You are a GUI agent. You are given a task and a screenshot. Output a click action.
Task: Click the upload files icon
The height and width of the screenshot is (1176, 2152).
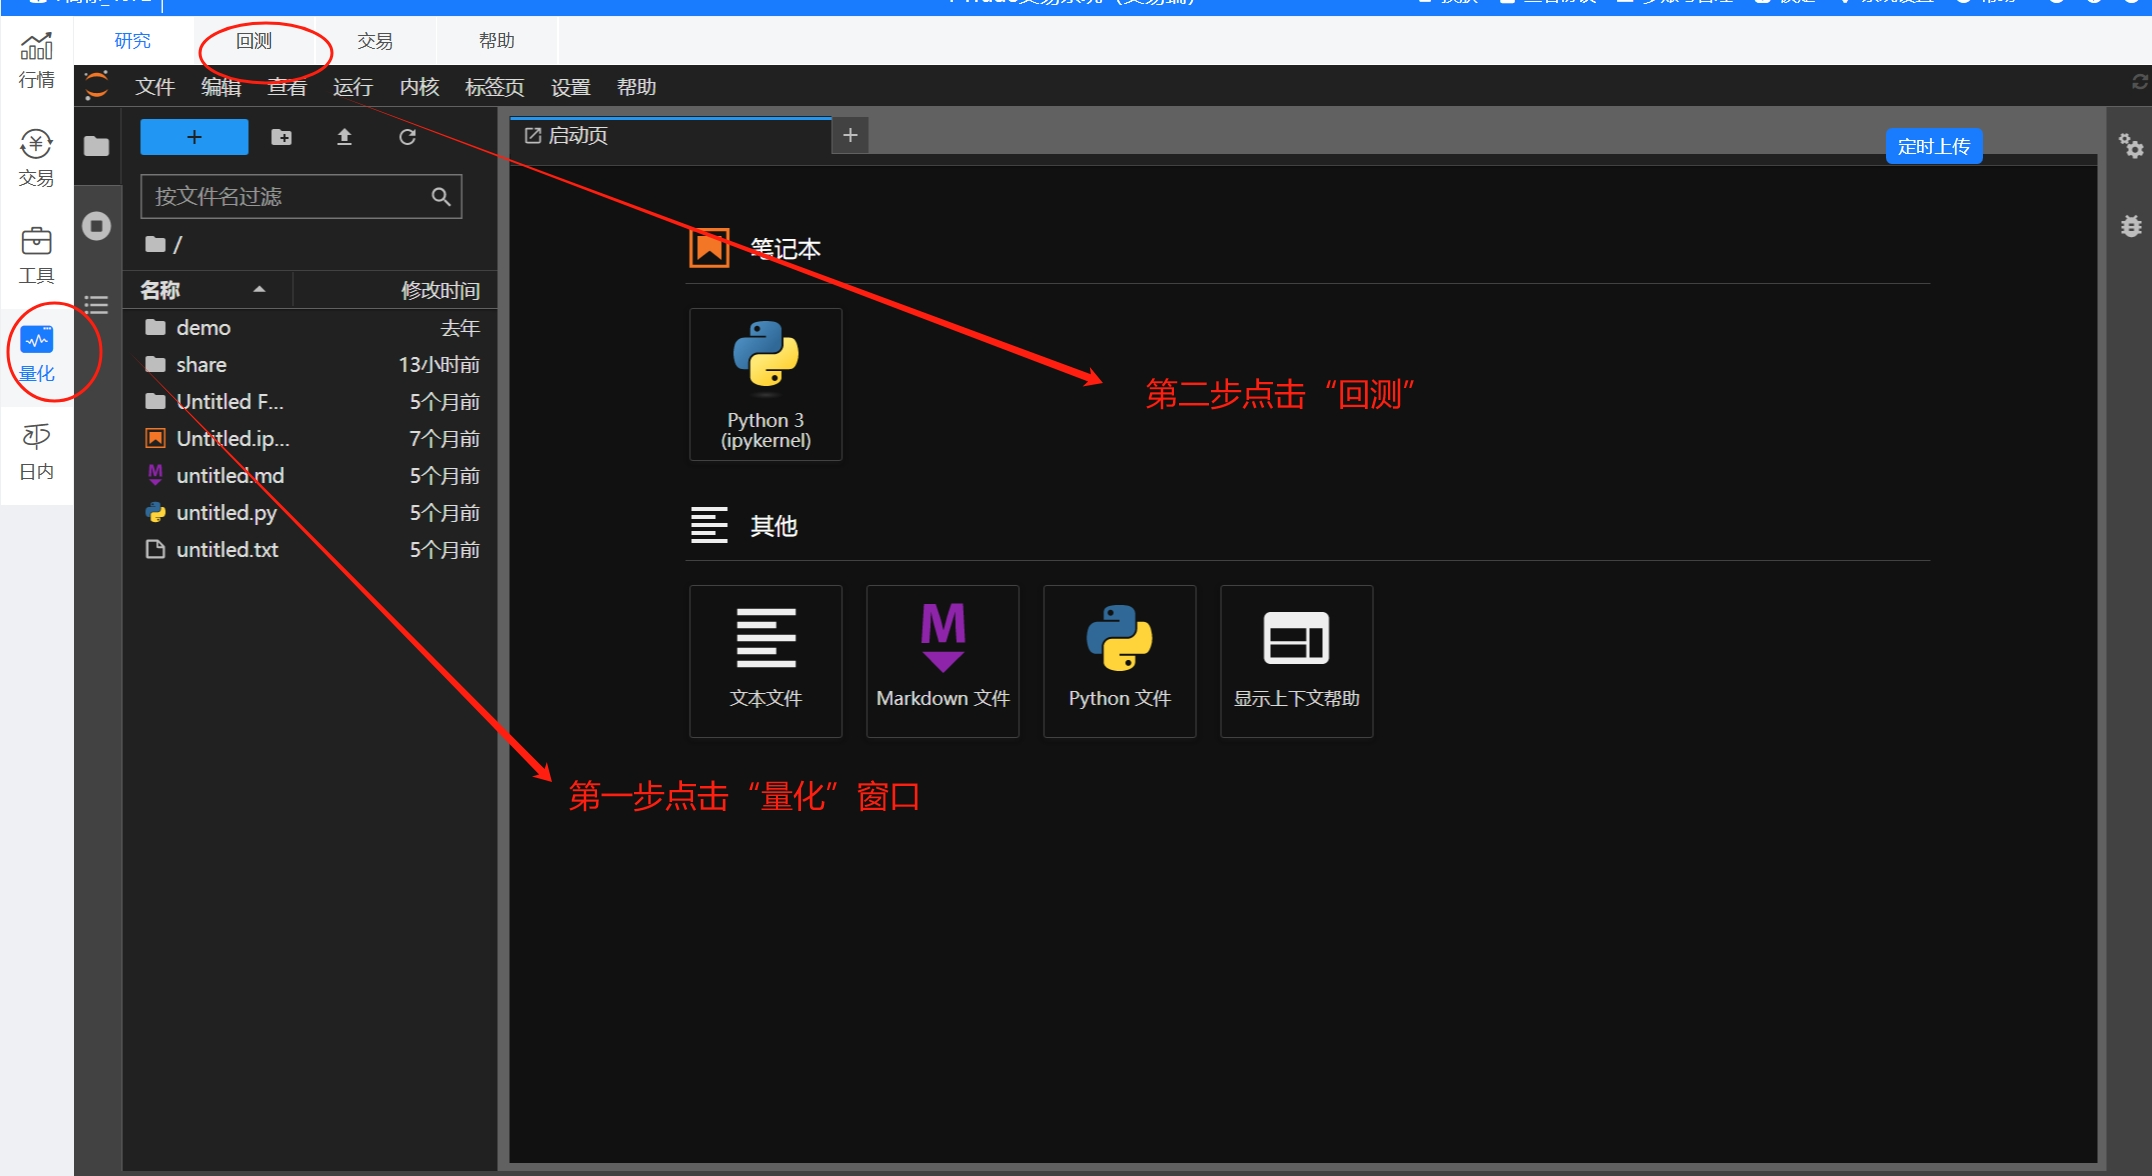344,137
